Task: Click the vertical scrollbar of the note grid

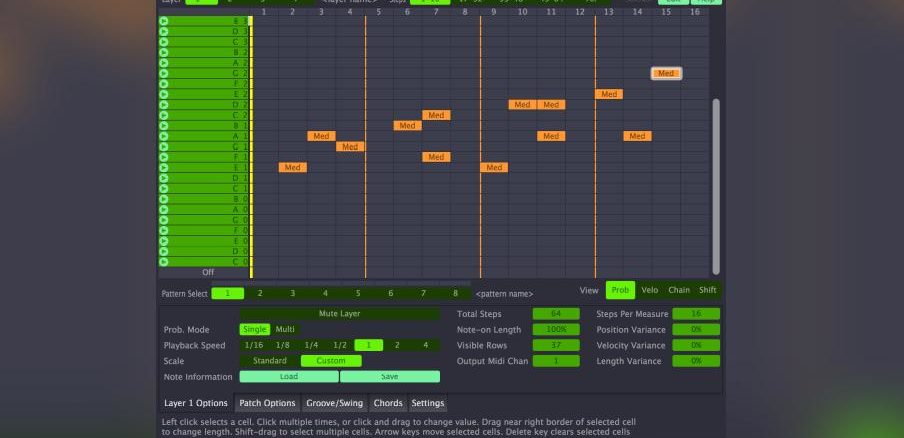Action: [716, 186]
